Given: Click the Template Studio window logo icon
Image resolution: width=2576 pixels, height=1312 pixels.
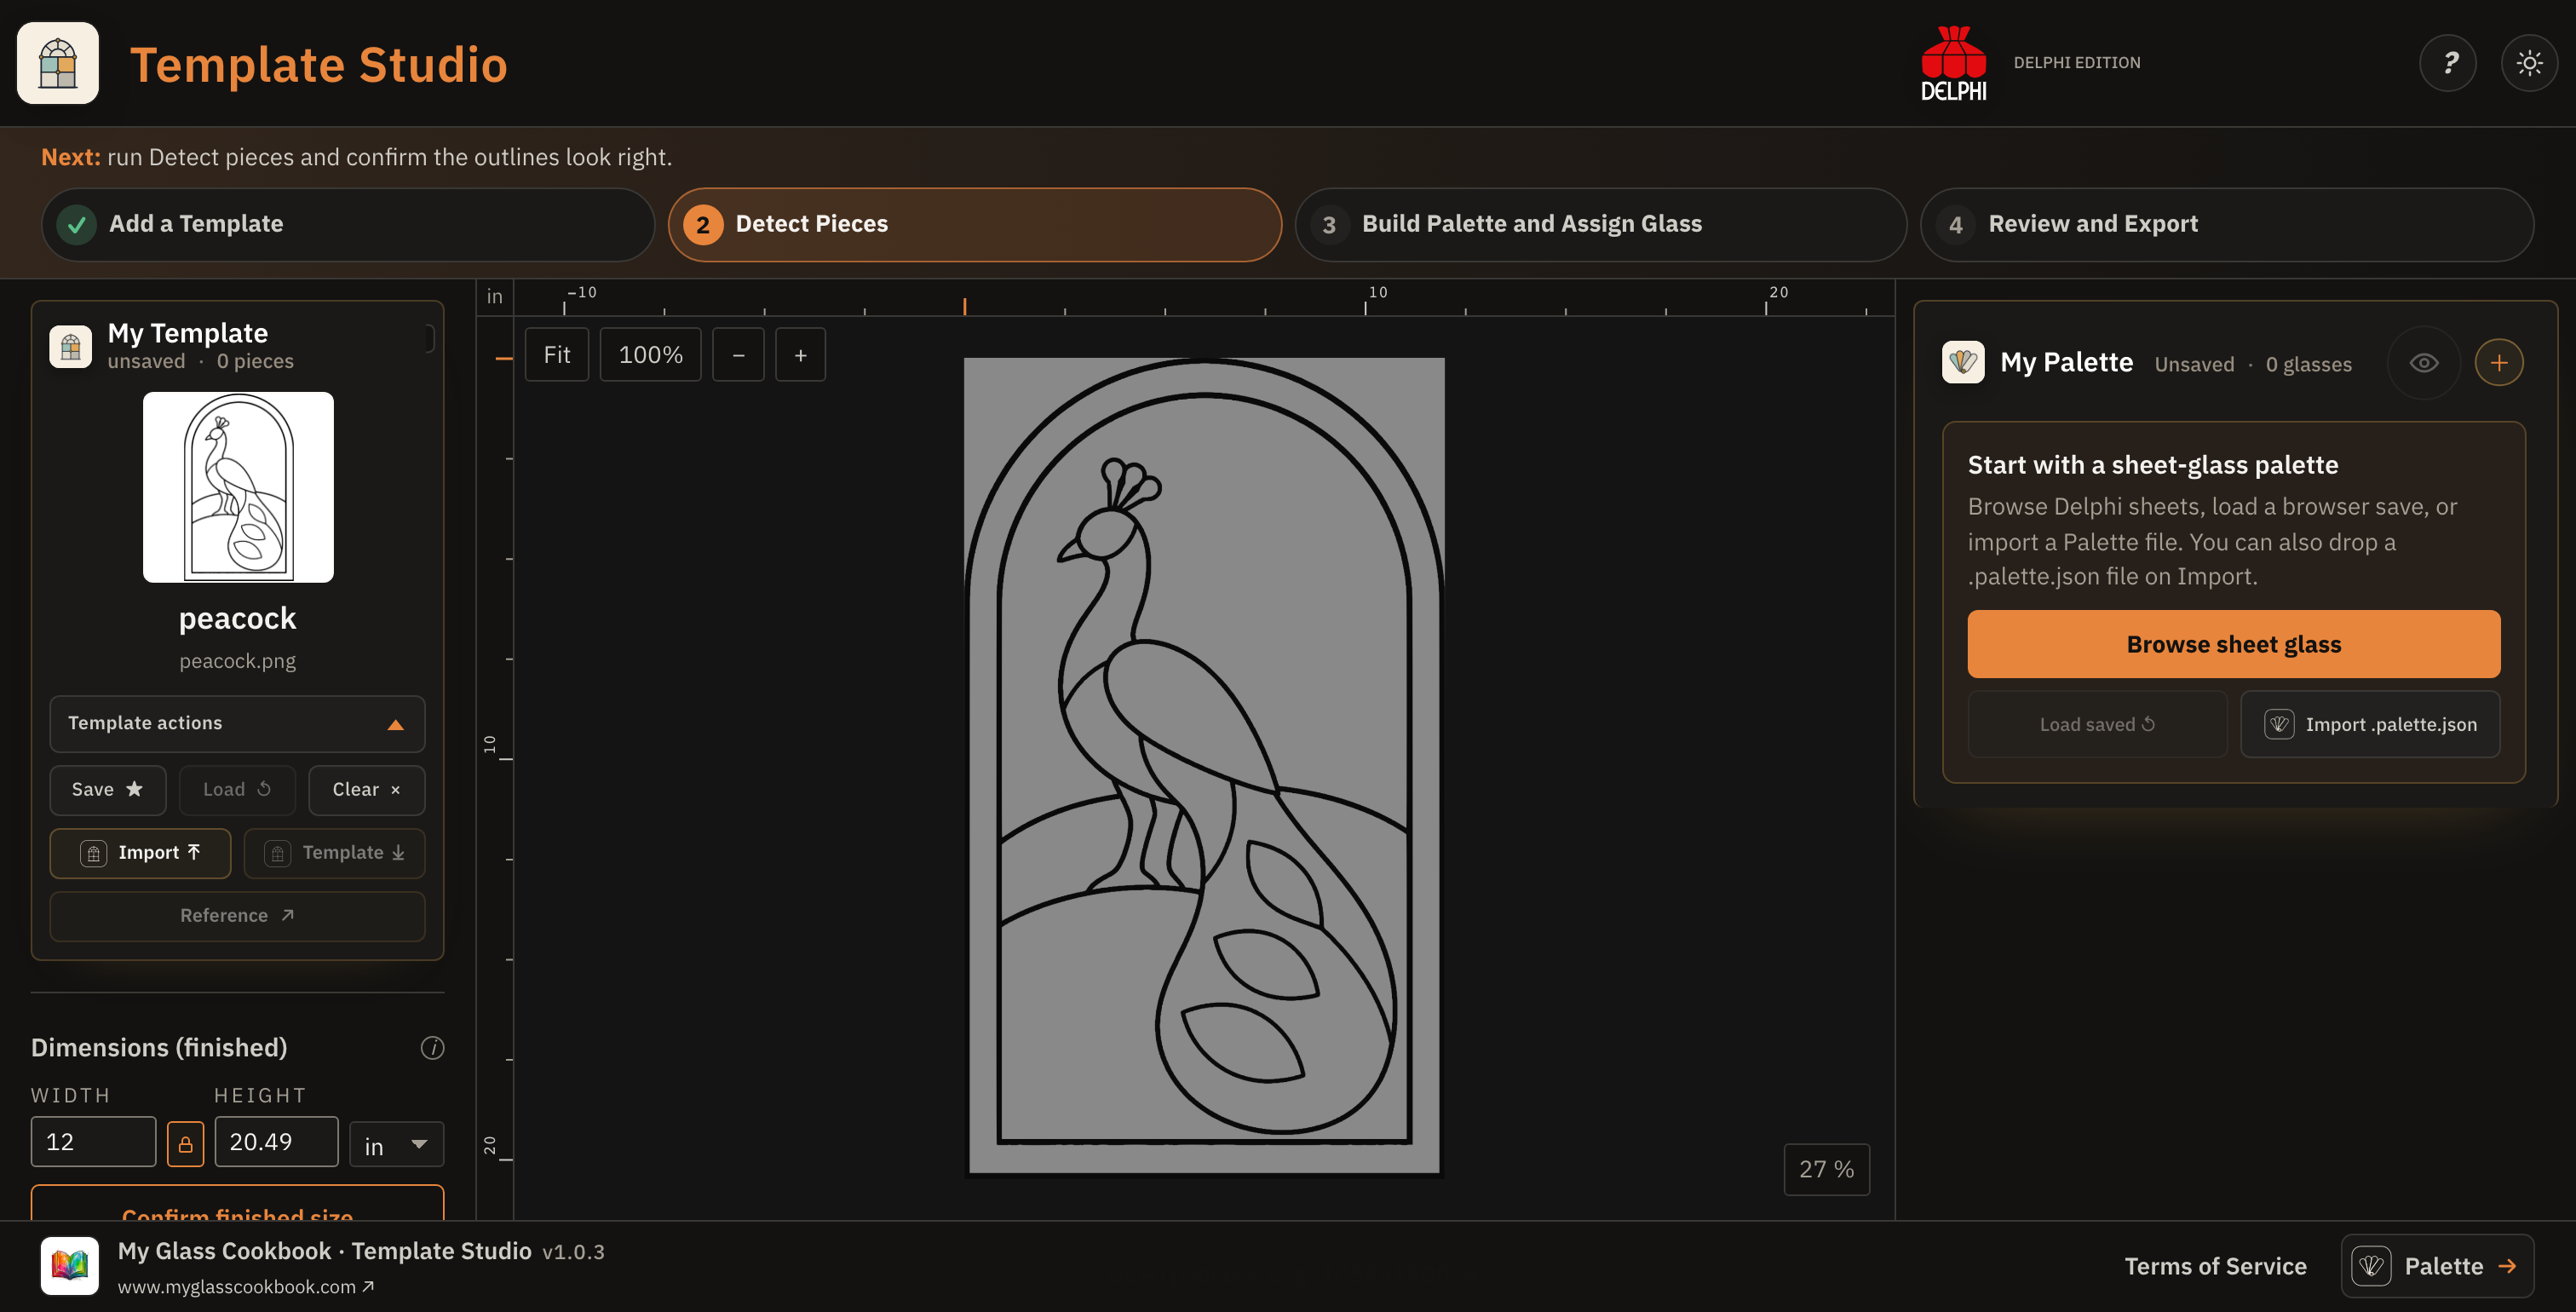Looking at the screenshot, I should (58, 63).
